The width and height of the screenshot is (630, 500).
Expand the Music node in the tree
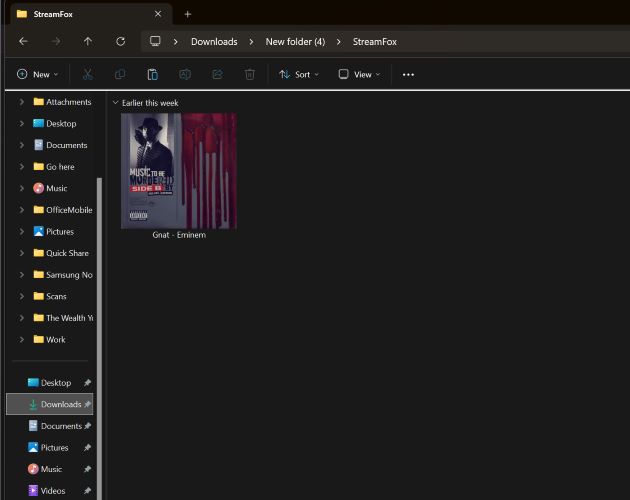point(21,189)
